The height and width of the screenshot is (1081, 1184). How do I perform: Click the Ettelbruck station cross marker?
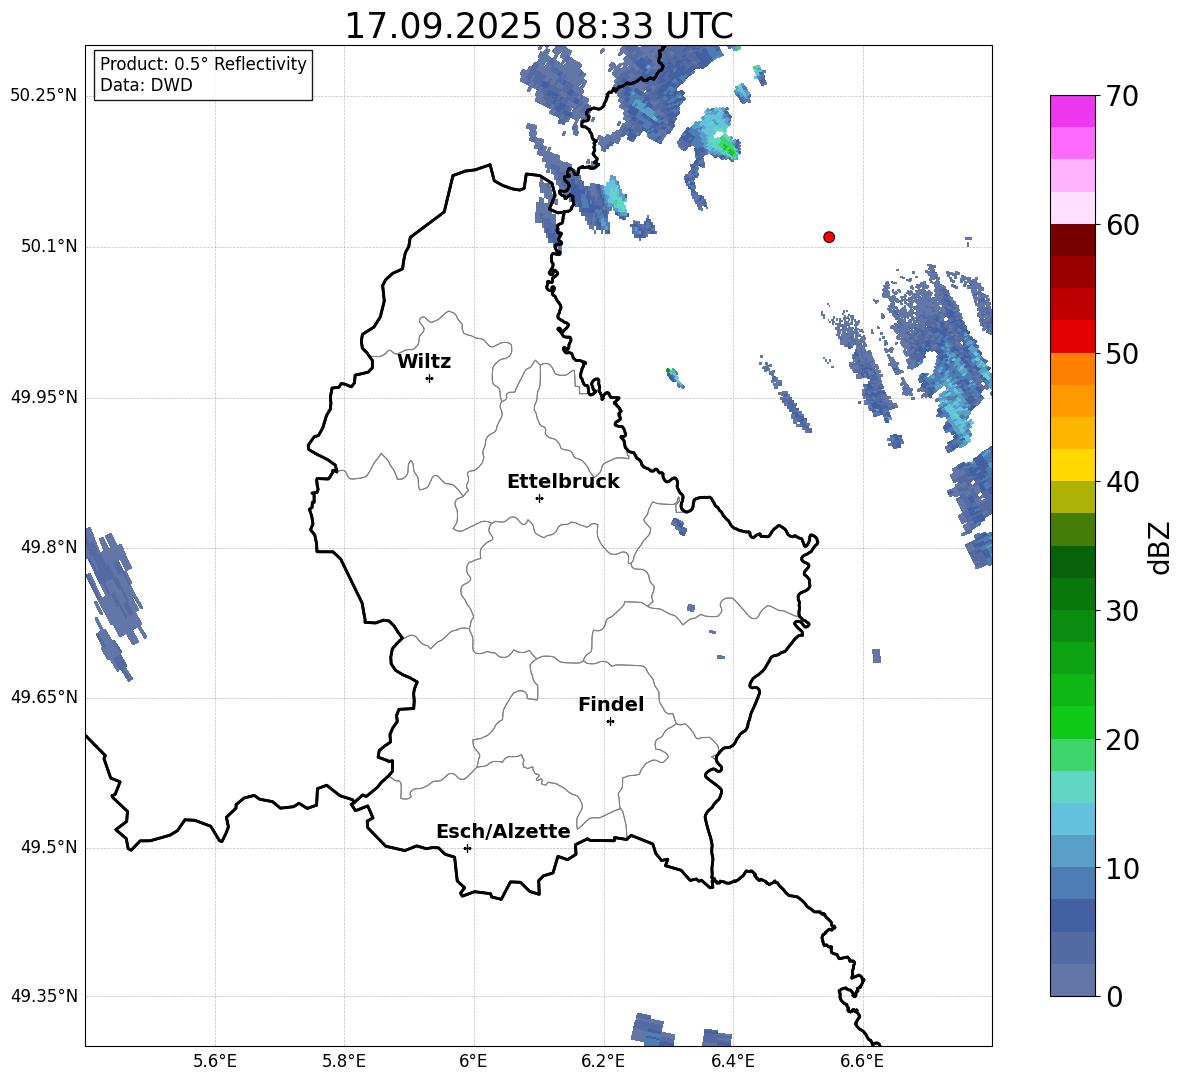(539, 498)
